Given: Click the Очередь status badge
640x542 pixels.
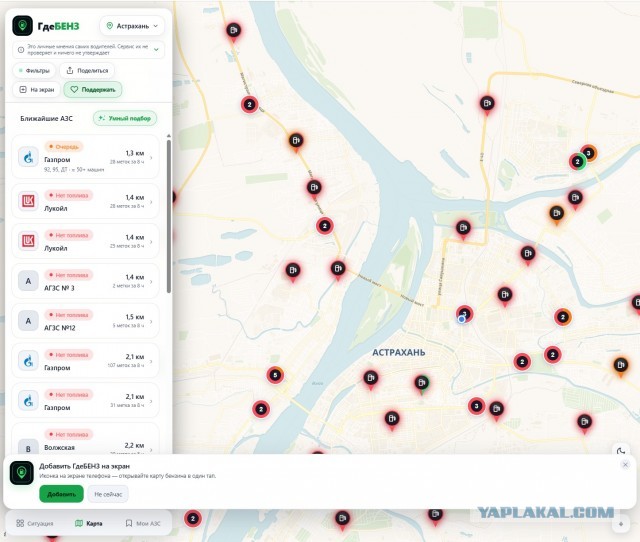Looking at the screenshot, I should point(64,147).
